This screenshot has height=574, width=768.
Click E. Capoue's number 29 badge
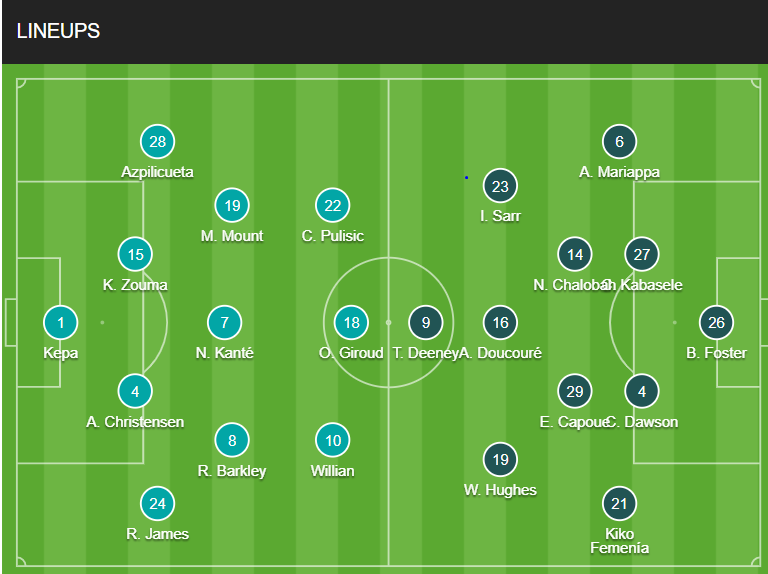(575, 391)
